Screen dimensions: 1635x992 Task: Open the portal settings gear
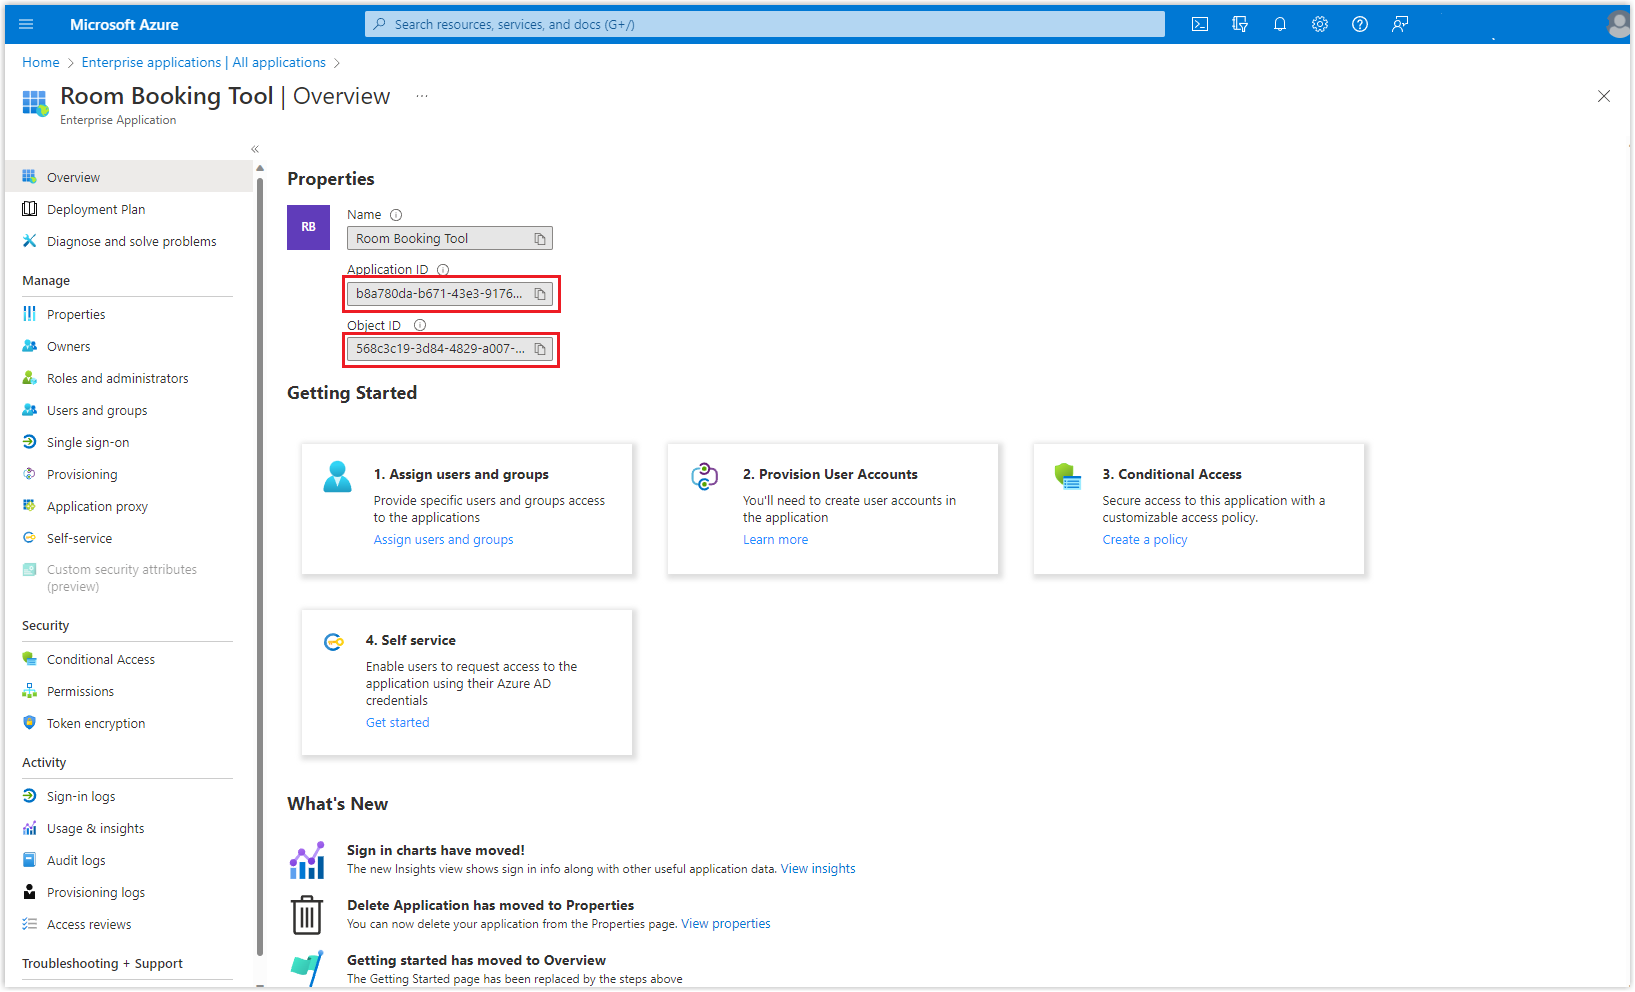point(1320,24)
